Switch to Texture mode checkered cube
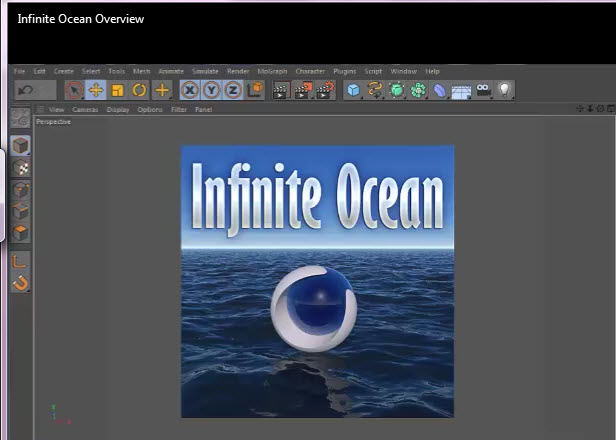 tap(20, 168)
